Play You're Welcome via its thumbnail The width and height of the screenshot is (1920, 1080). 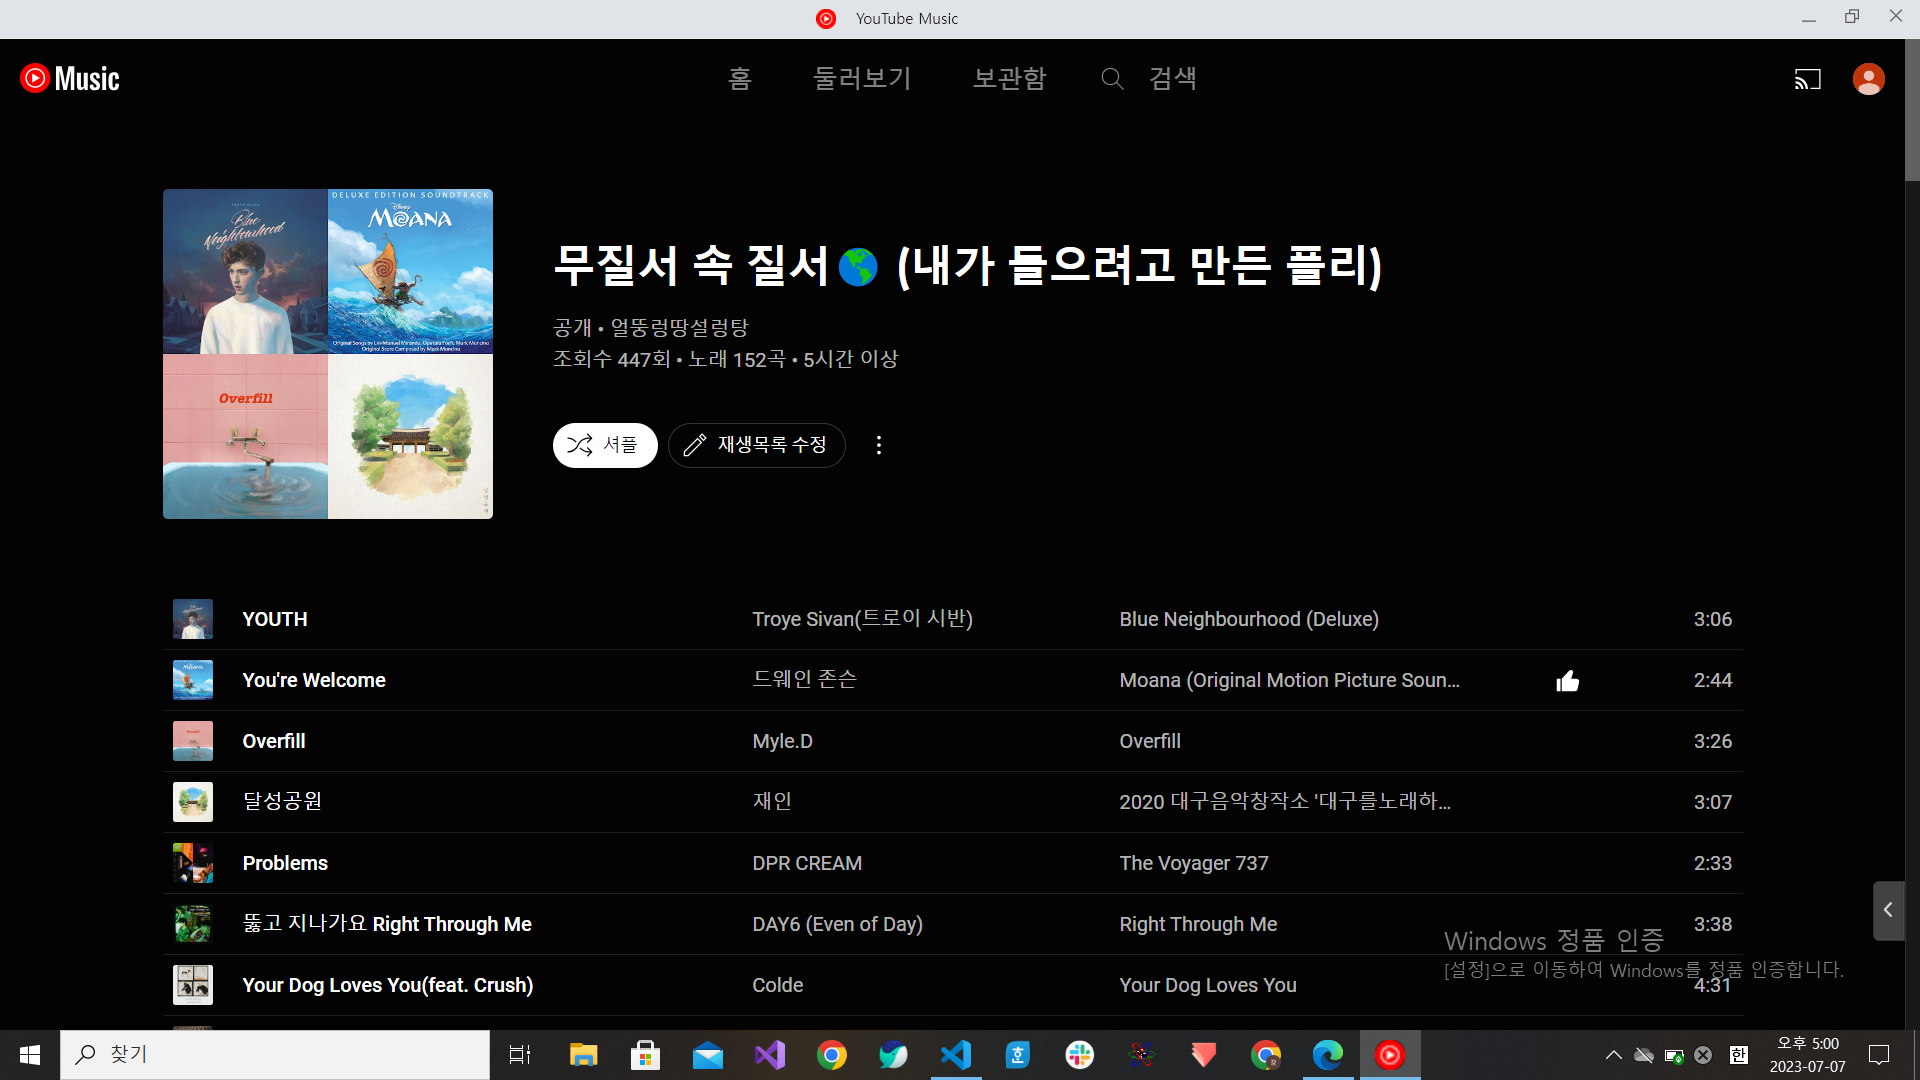point(193,680)
